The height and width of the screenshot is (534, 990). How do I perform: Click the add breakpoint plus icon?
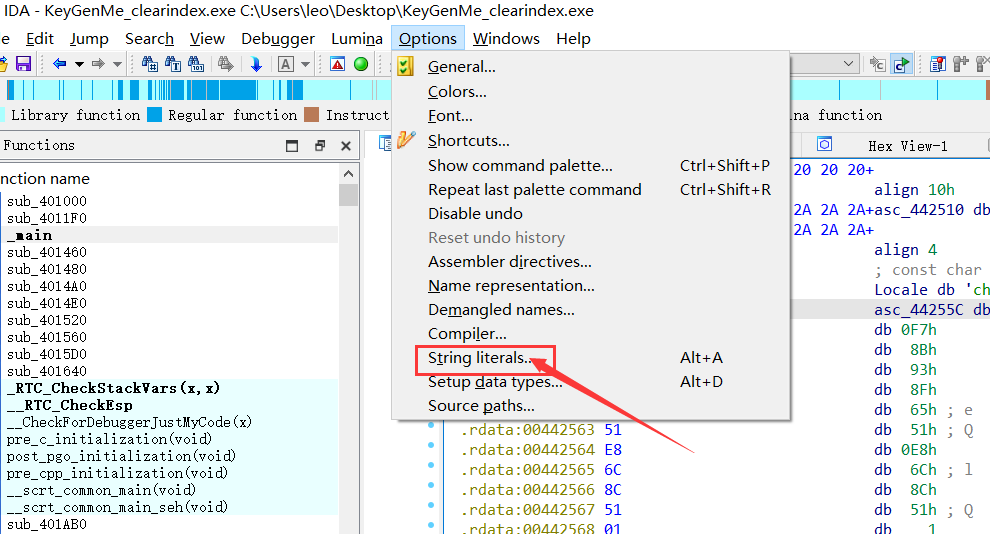click(x=961, y=64)
